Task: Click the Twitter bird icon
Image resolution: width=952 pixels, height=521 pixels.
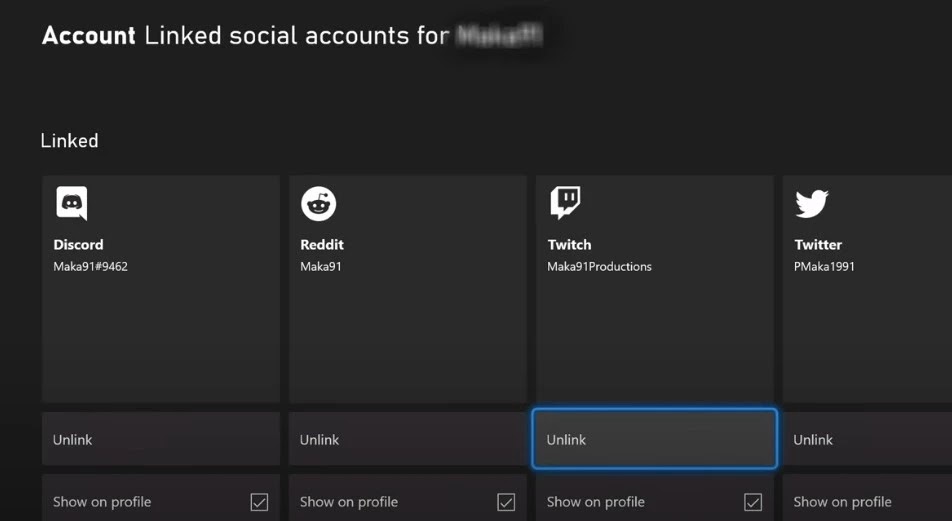Action: click(x=812, y=203)
